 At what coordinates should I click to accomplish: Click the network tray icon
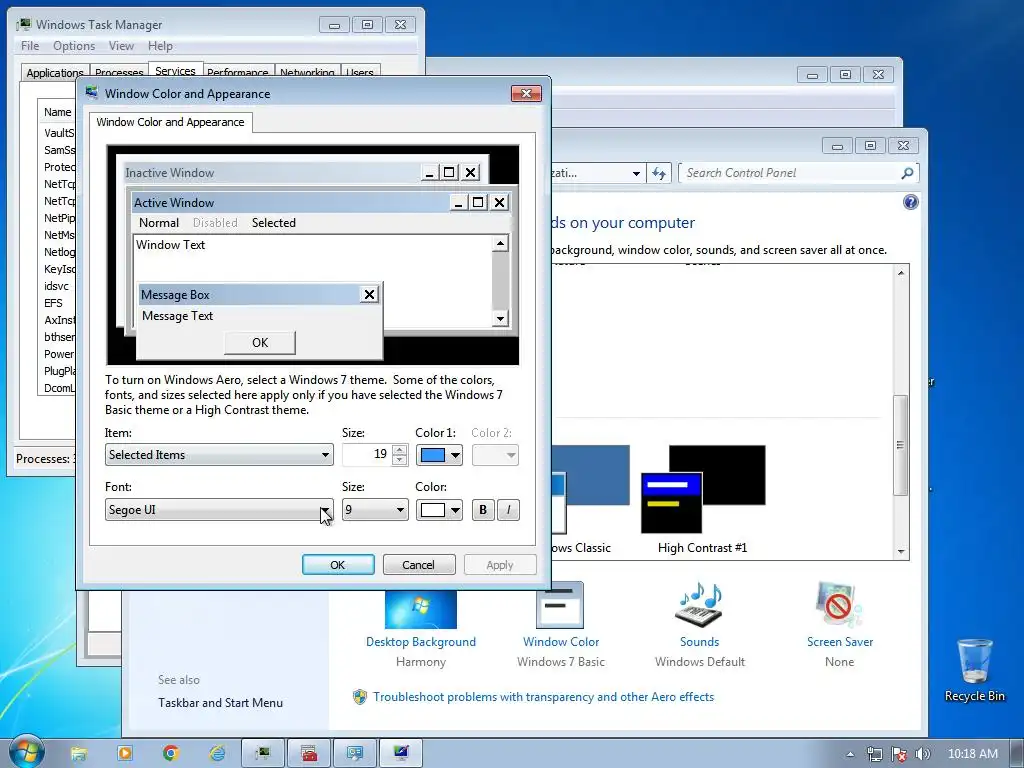tap(874, 754)
